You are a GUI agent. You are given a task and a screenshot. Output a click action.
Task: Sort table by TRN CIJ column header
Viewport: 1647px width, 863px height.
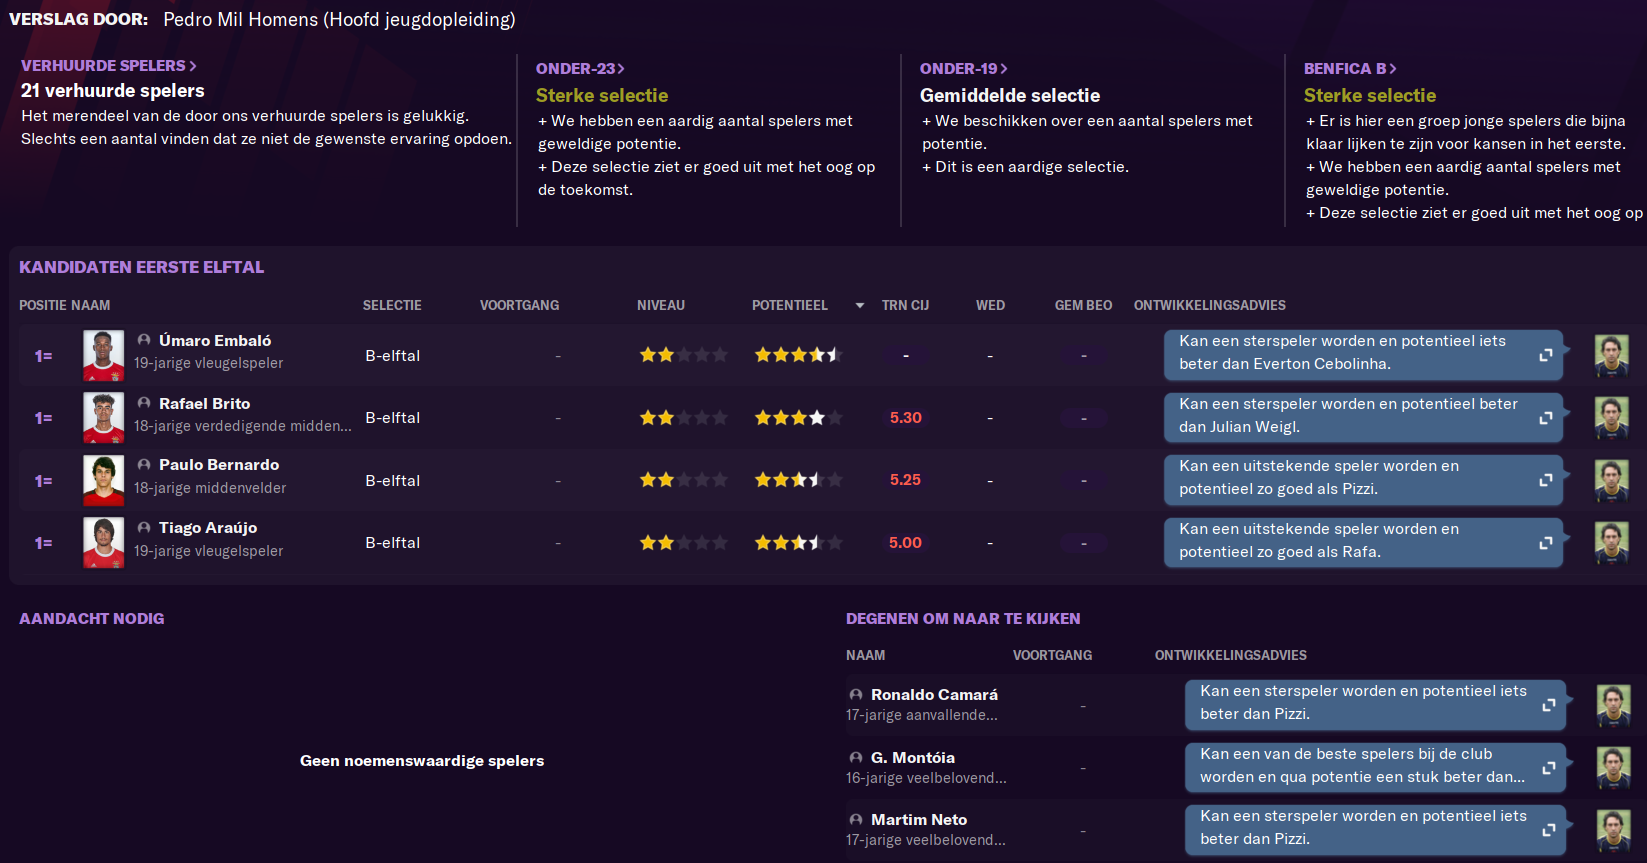click(x=905, y=306)
